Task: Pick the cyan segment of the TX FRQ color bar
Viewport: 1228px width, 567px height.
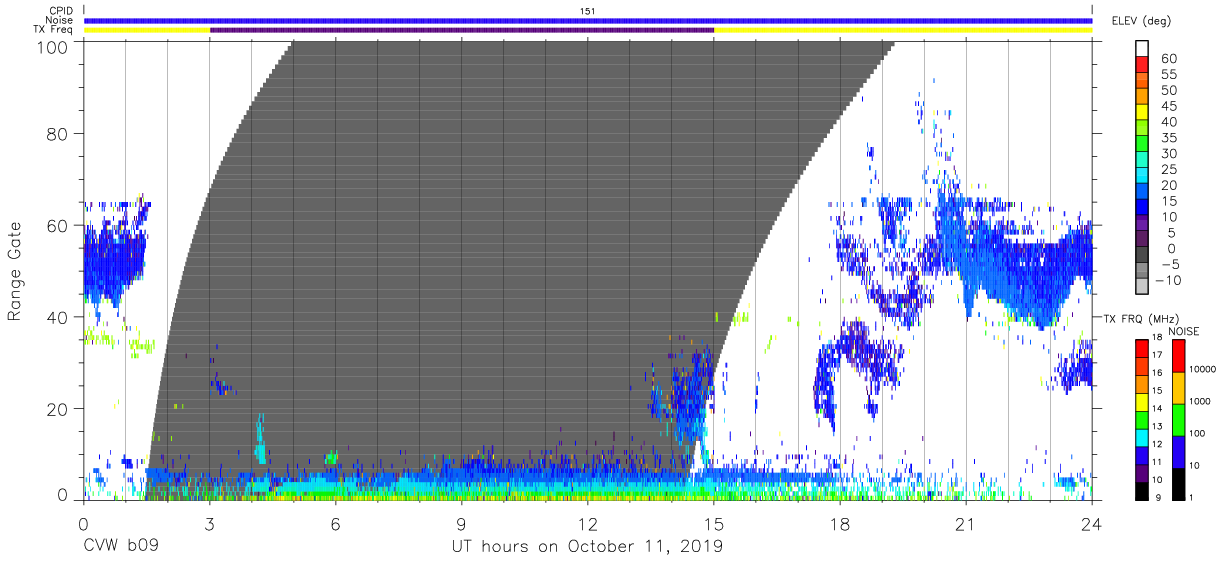Action: click(x=1143, y=437)
